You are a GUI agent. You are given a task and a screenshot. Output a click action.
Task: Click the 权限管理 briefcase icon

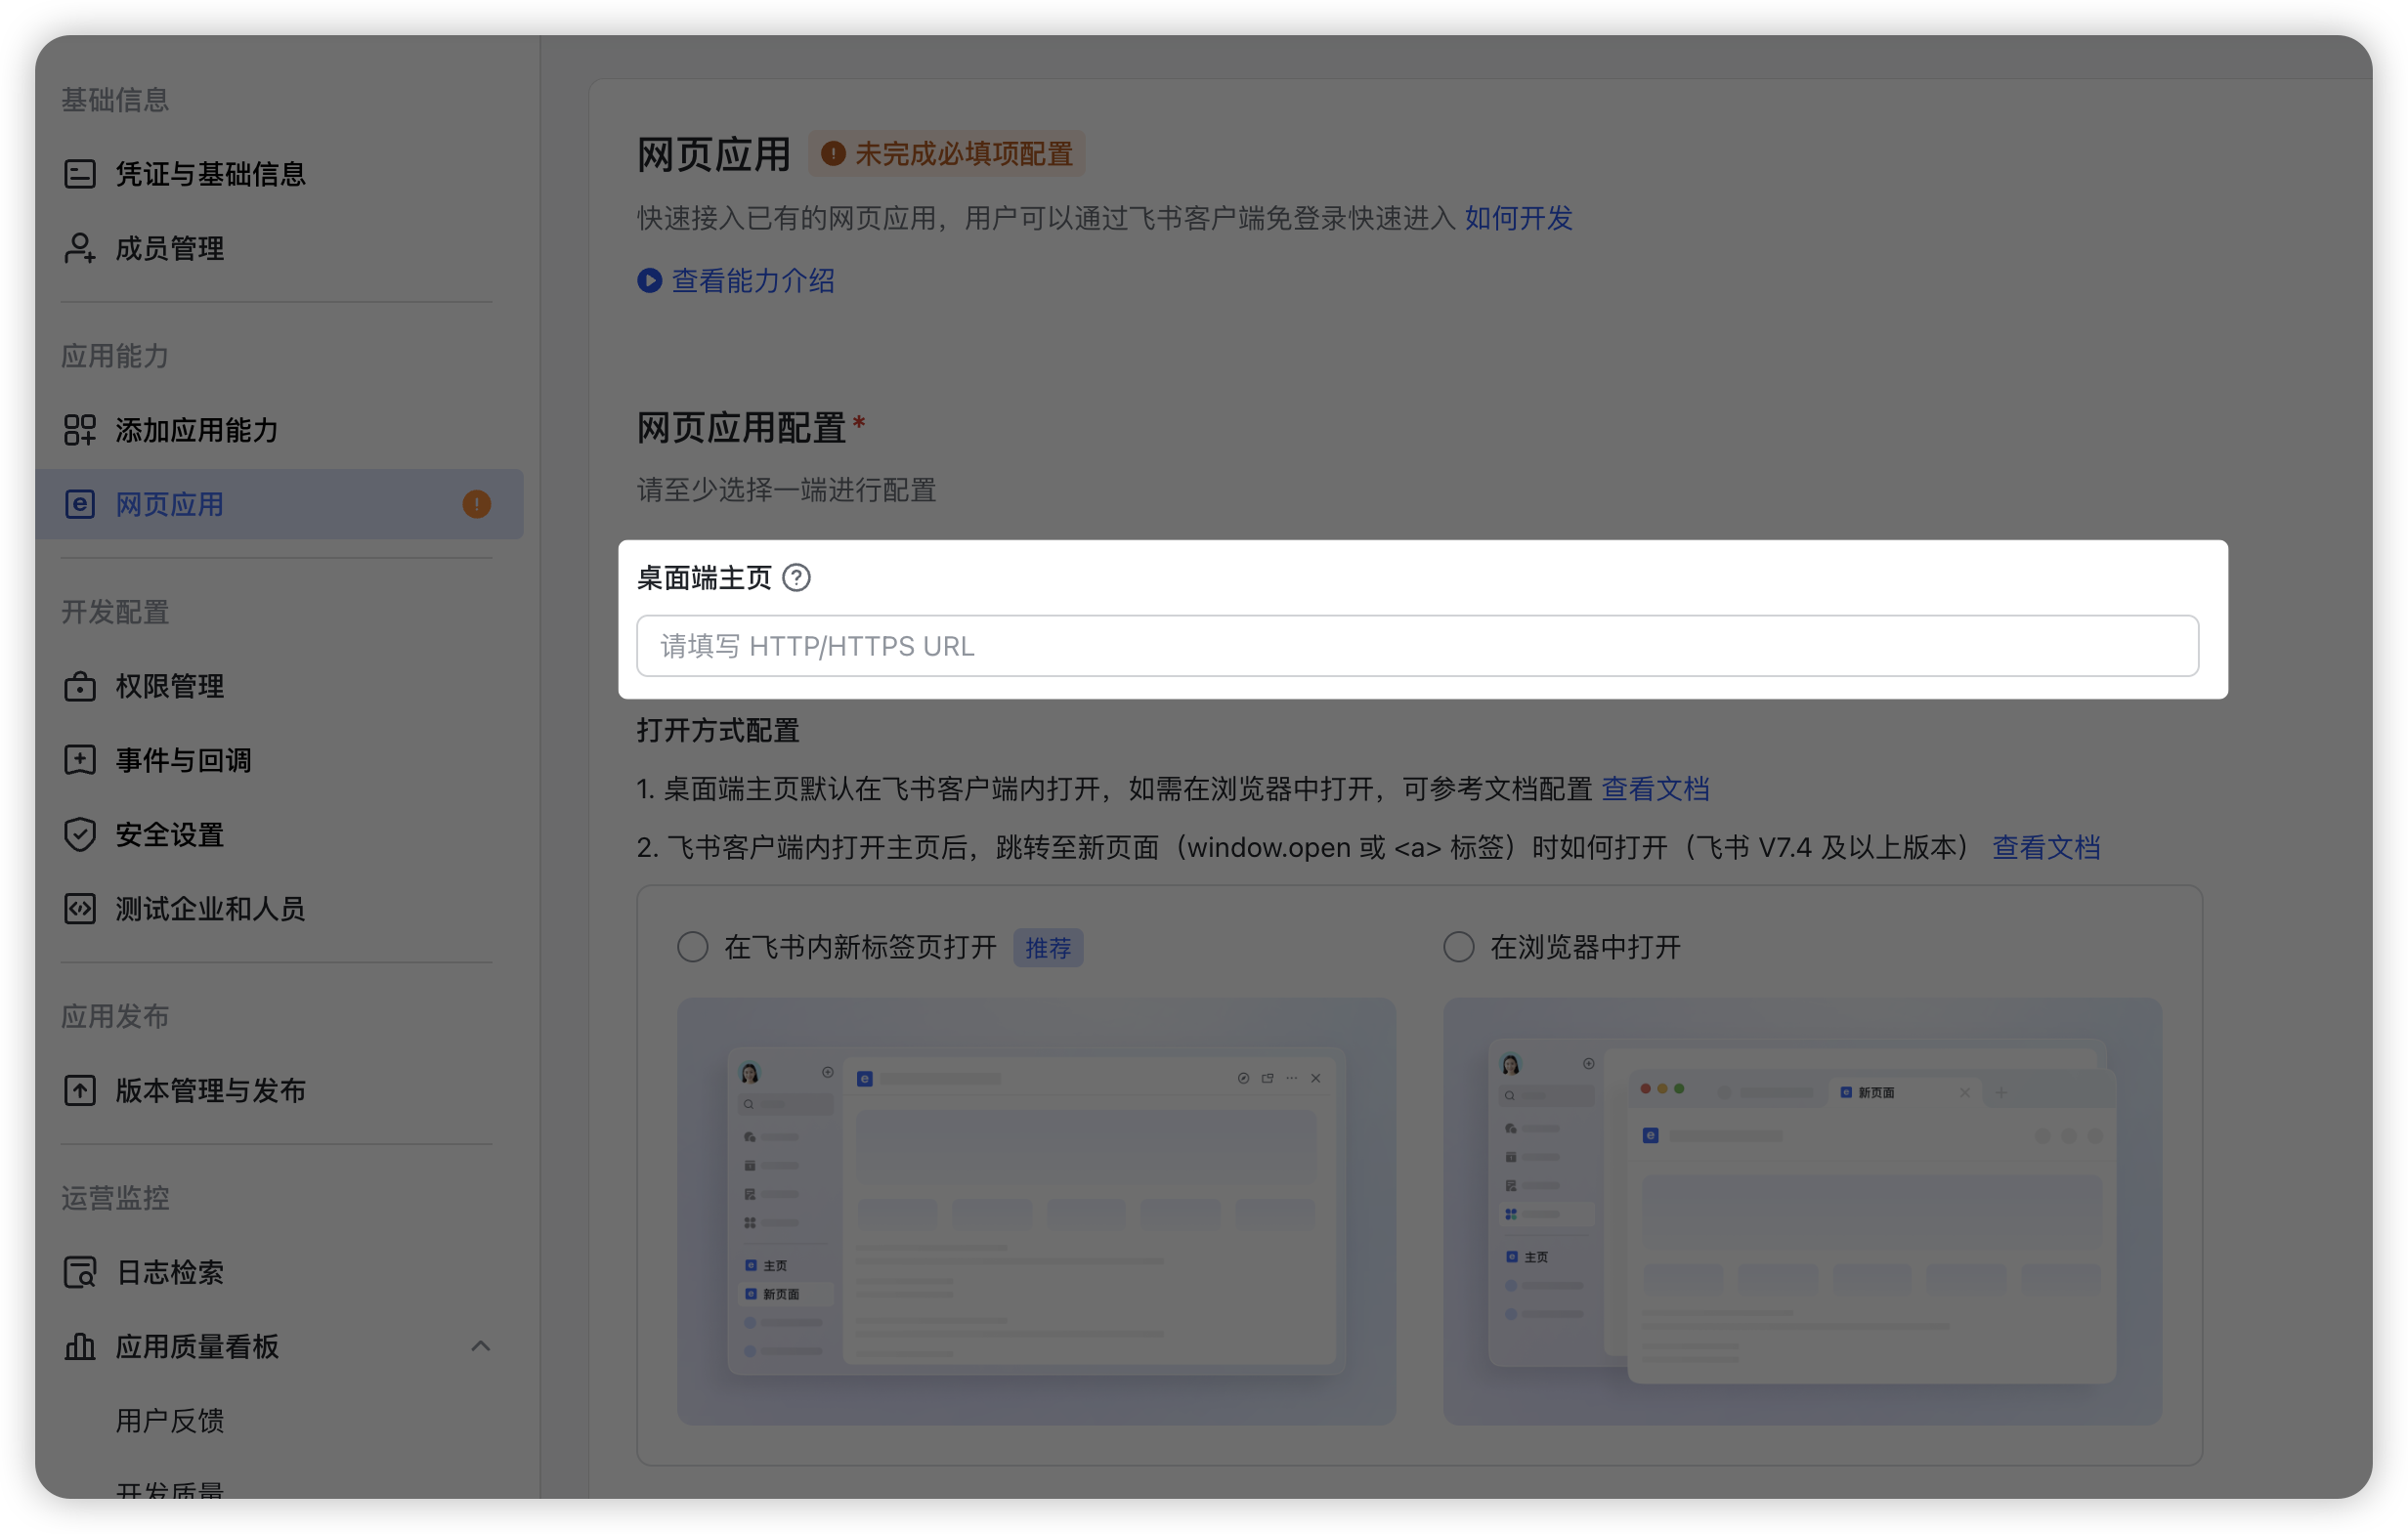pyautogui.click(x=80, y=687)
